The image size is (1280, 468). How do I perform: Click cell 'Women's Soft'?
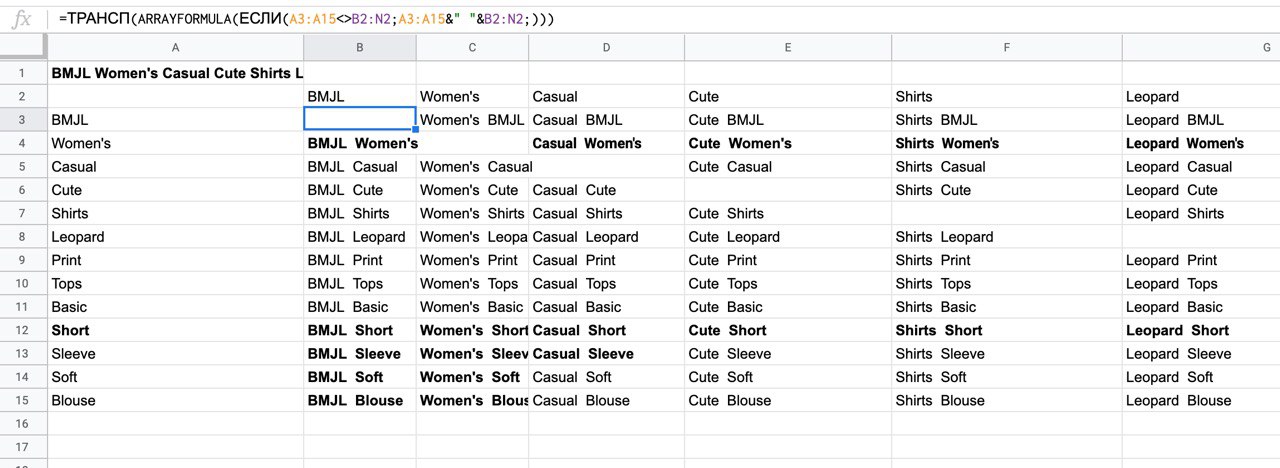click(x=472, y=377)
